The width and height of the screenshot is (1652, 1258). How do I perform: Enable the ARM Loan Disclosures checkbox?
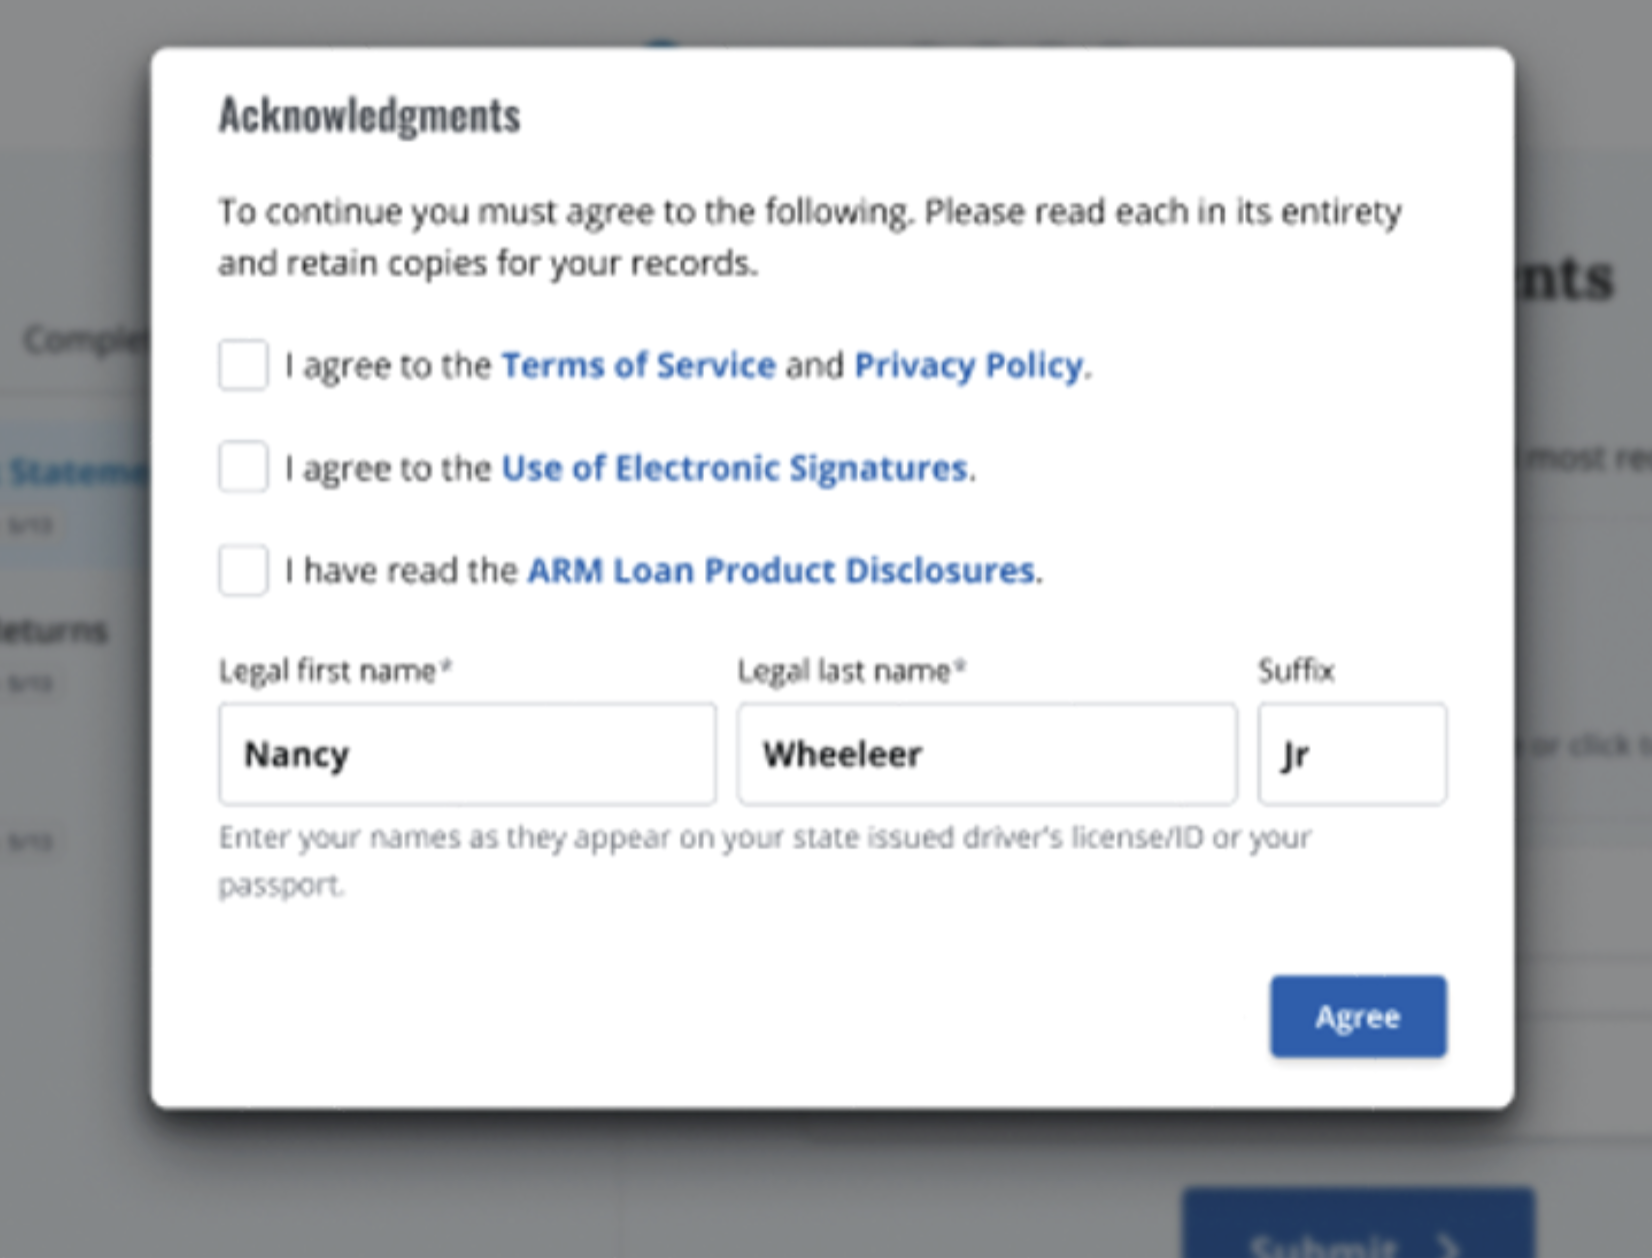tap(243, 570)
